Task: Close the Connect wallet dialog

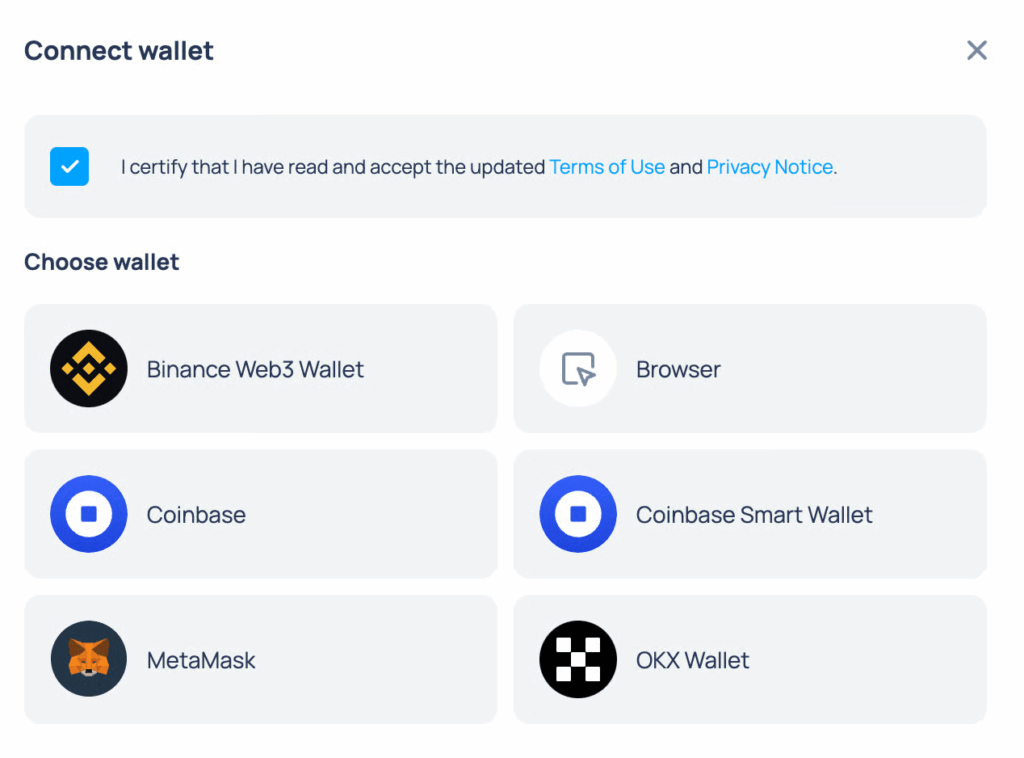Action: click(977, 51)
